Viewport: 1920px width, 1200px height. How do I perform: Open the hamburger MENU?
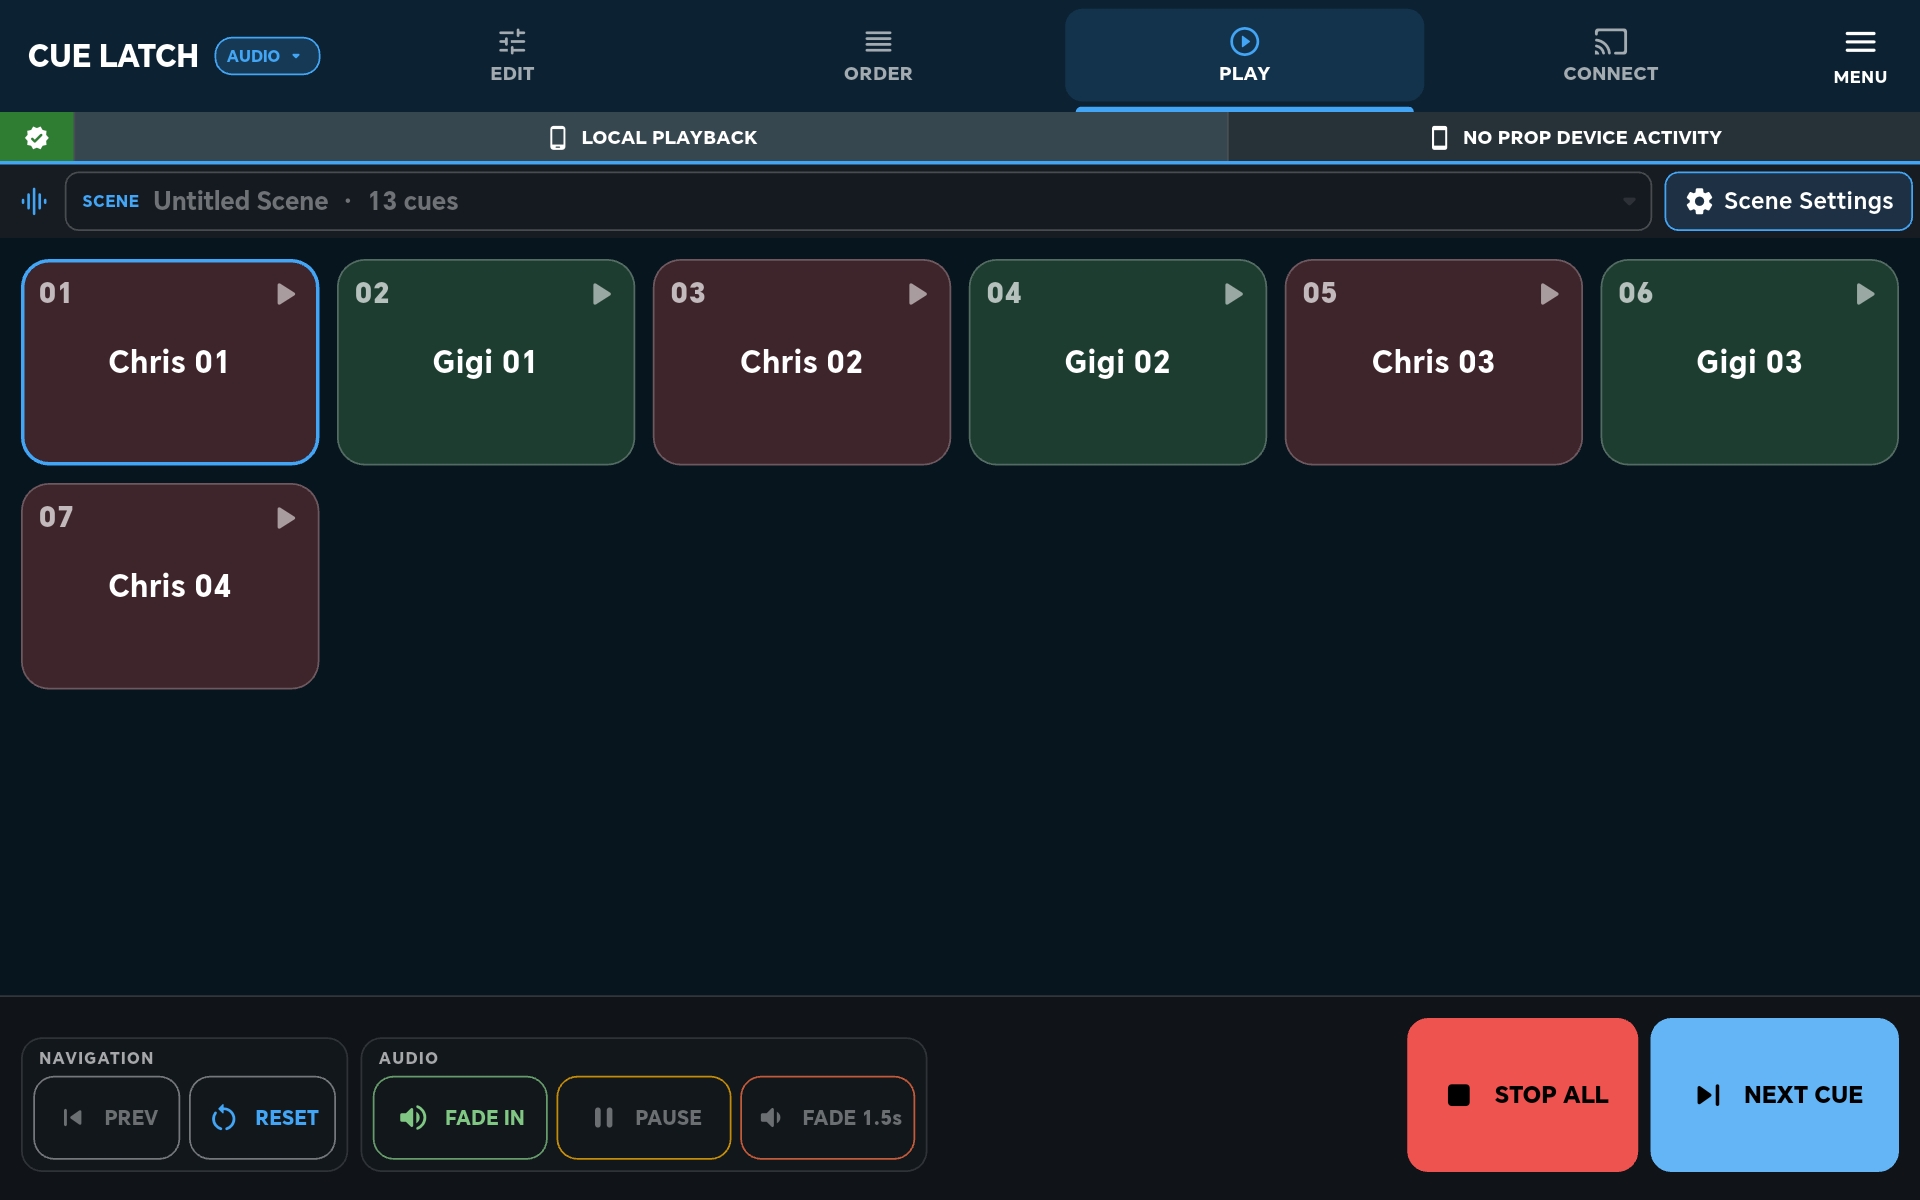tap(1860, 56)
